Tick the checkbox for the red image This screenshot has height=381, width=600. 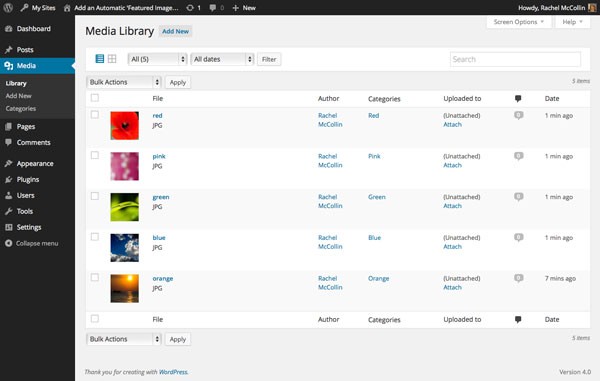coord(95,115)
